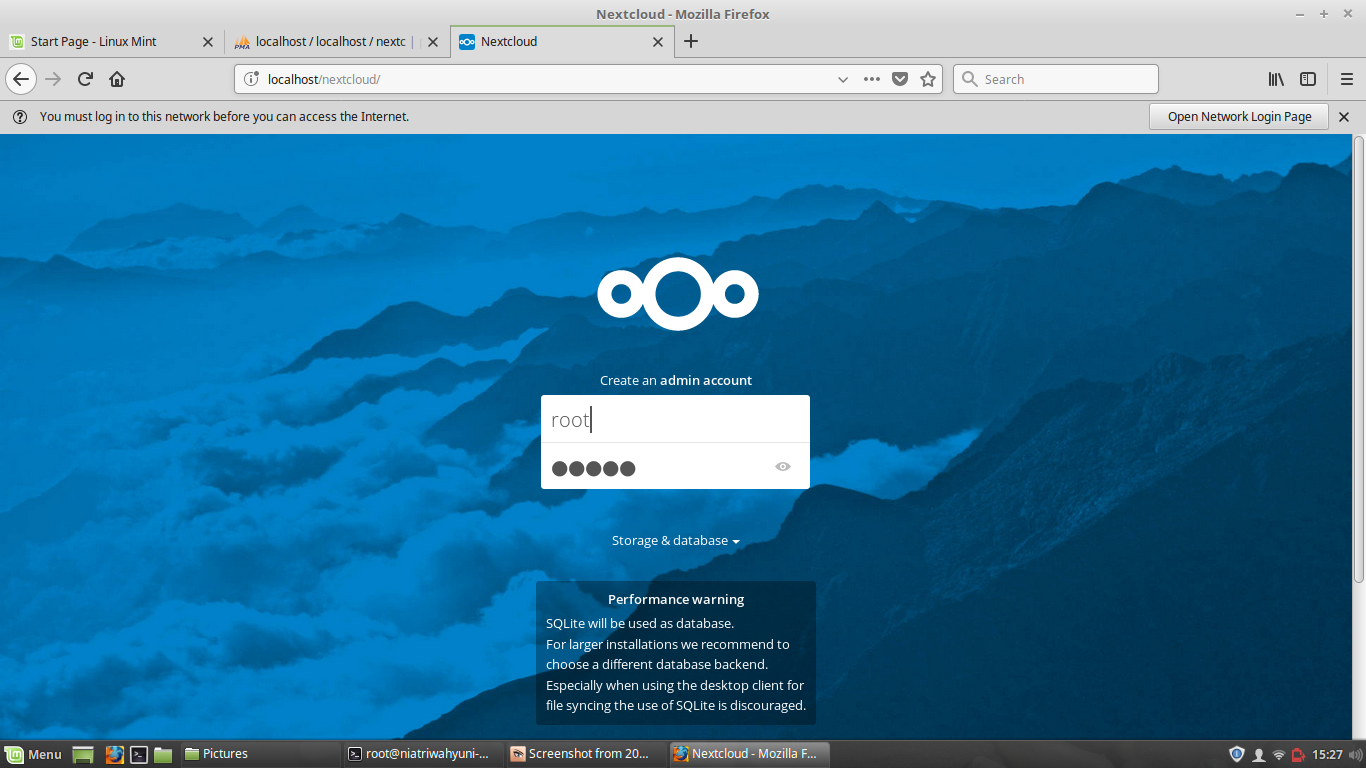Click the page actions ellipsis icon
The height and width of the screenshot is (768, 1366).
click(871, 78)
